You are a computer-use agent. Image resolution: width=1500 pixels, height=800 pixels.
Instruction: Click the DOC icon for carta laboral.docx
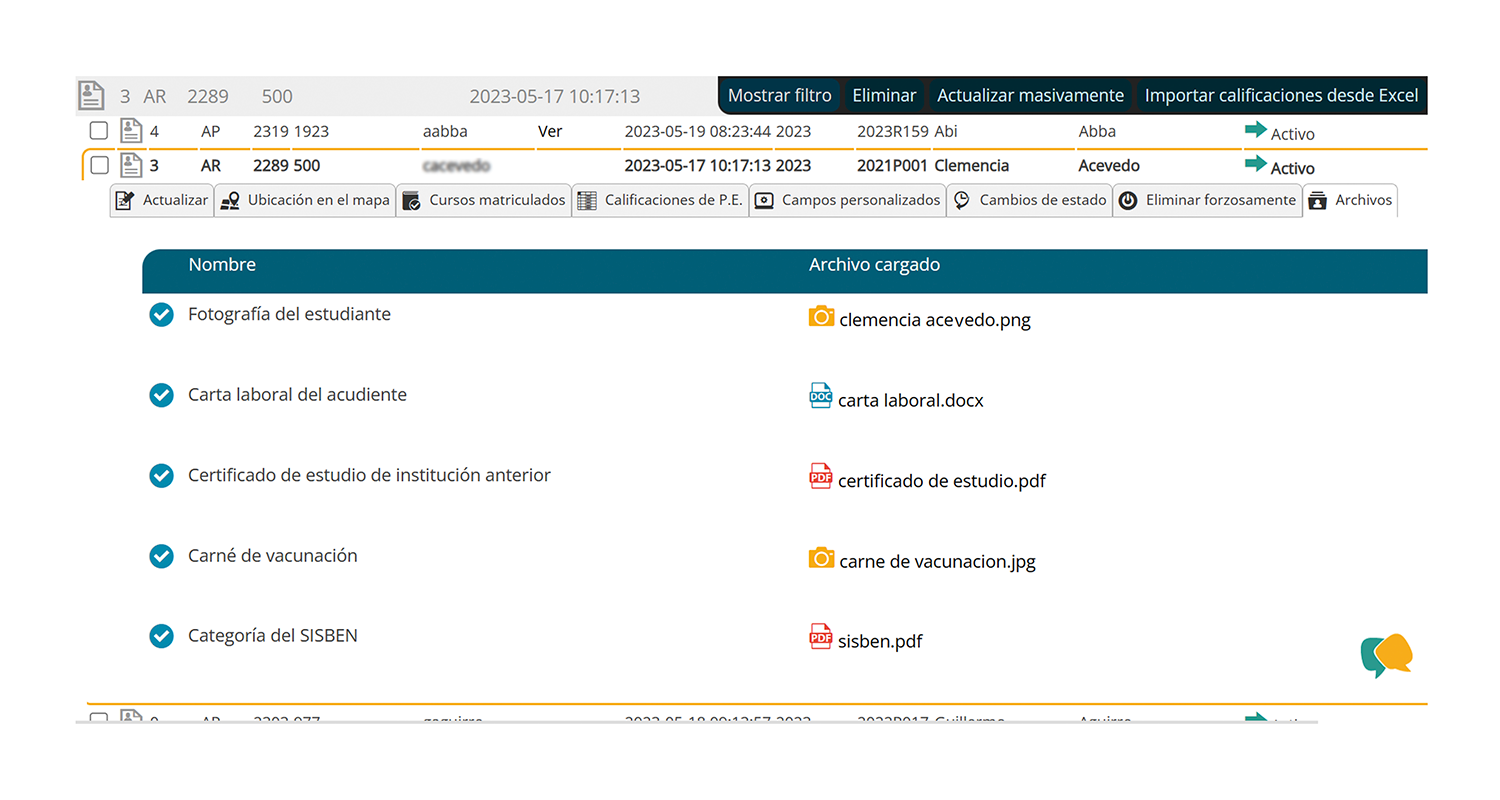820,397
